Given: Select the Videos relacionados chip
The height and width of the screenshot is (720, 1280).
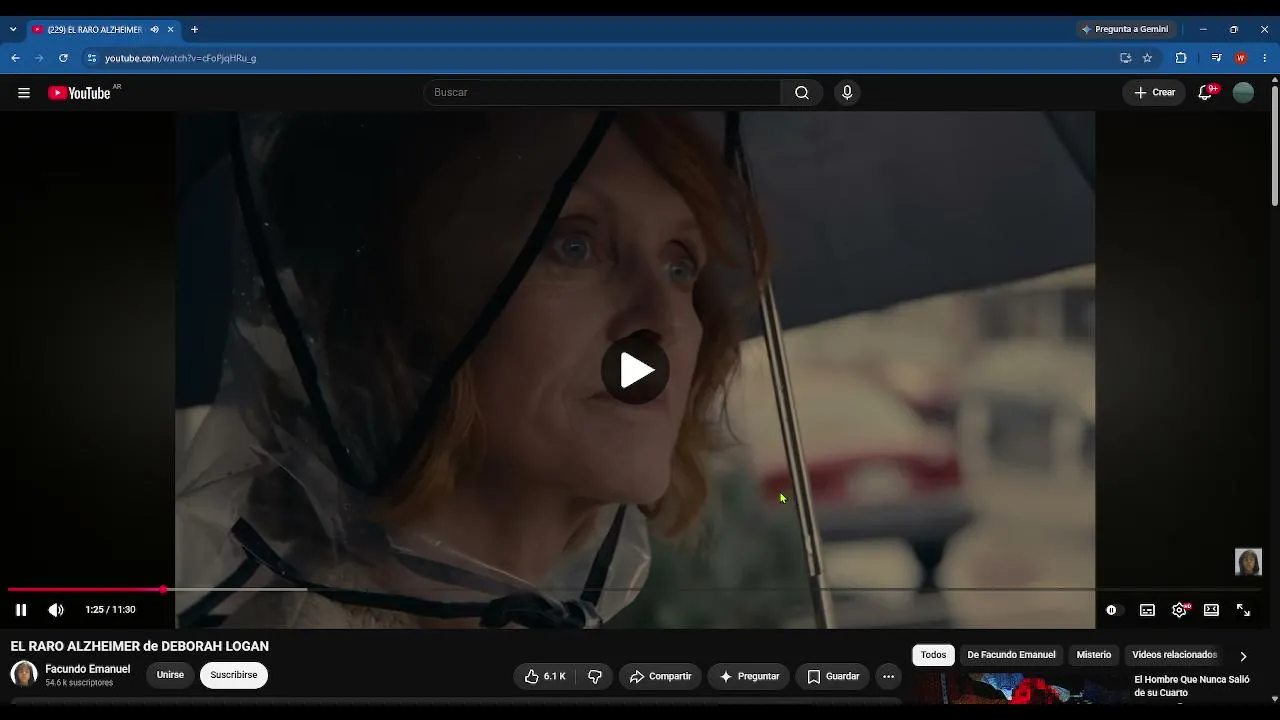Looking at the screenshot, I should (x=1174, y=655).
